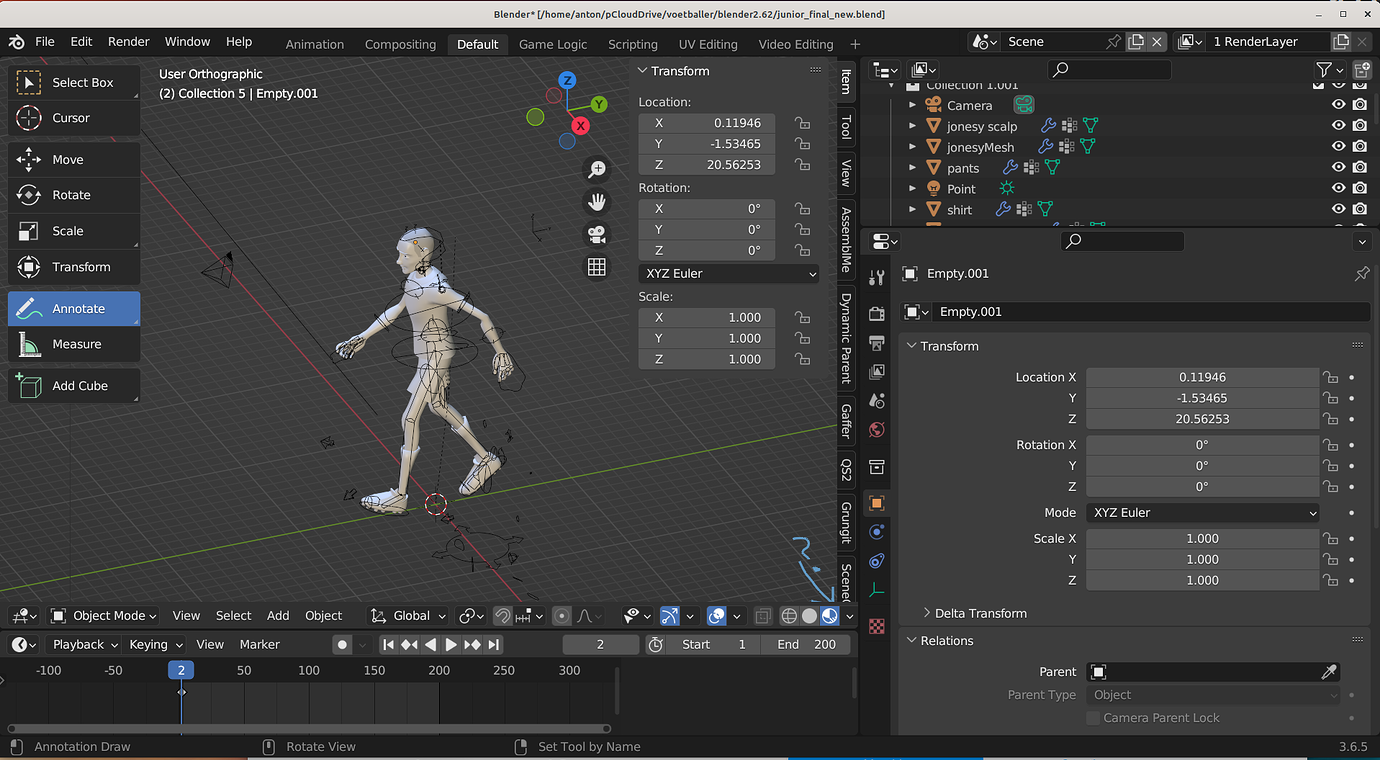Toggle camera view with the camera gizmo

597,234
